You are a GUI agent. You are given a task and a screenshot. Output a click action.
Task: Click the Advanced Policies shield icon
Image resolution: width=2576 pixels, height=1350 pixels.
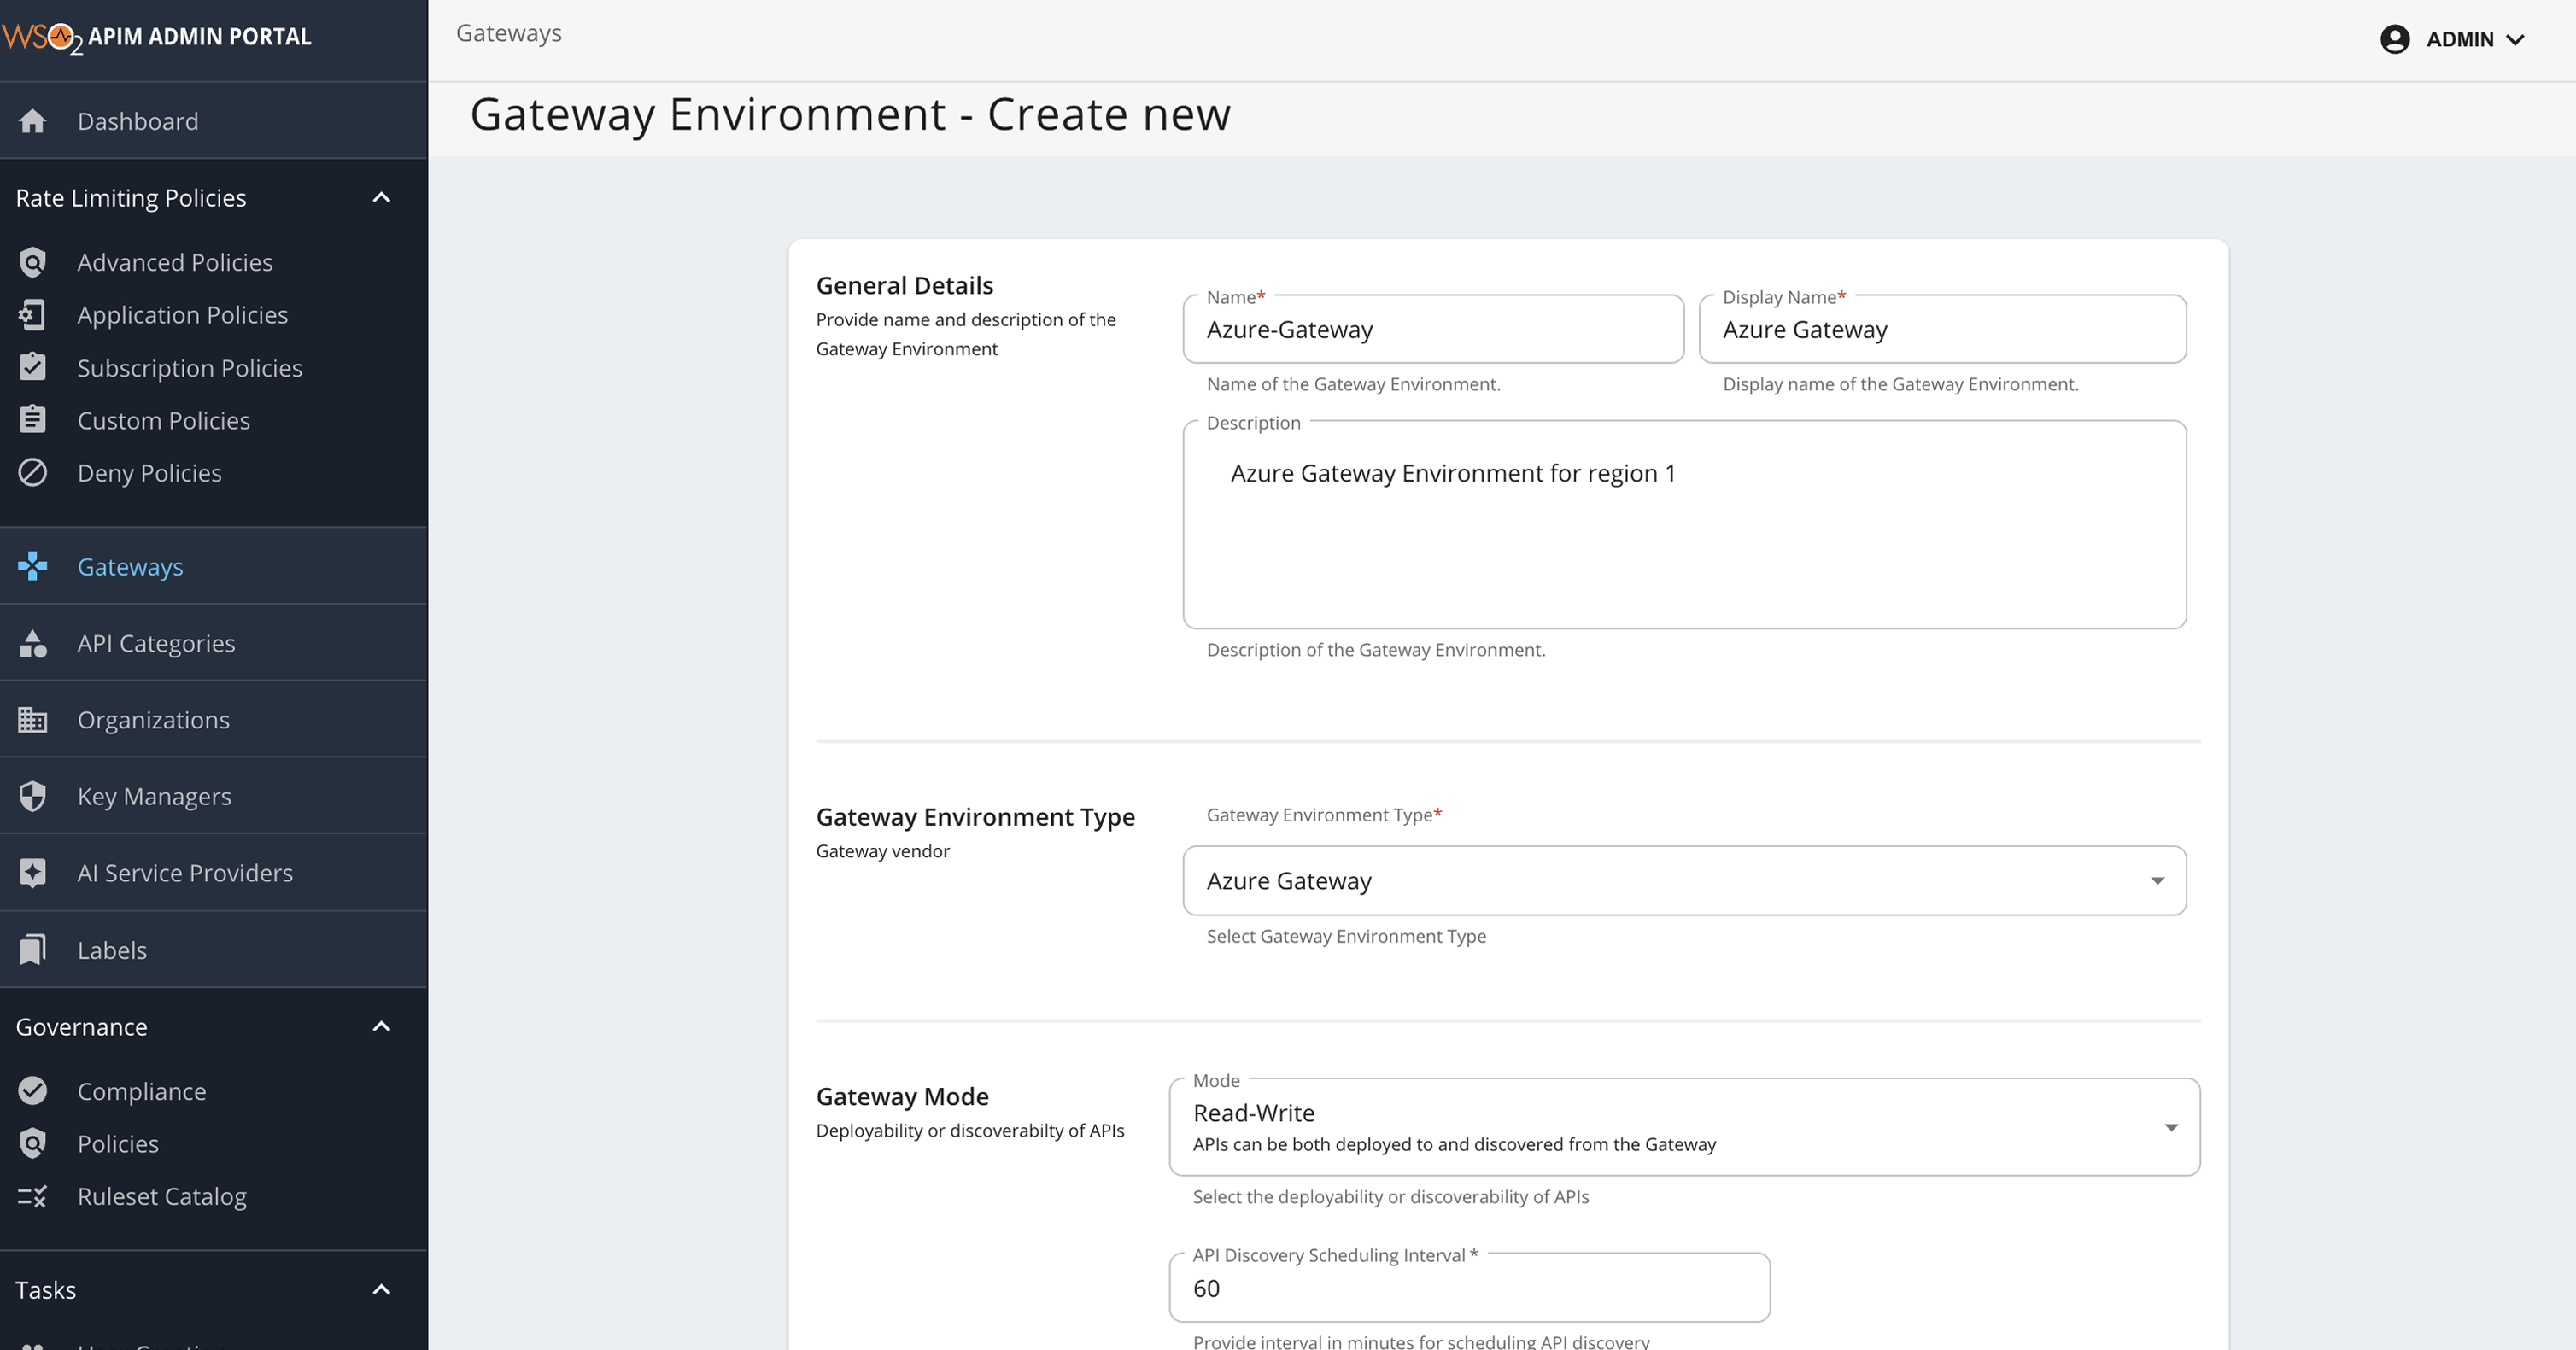coord(33,261)
